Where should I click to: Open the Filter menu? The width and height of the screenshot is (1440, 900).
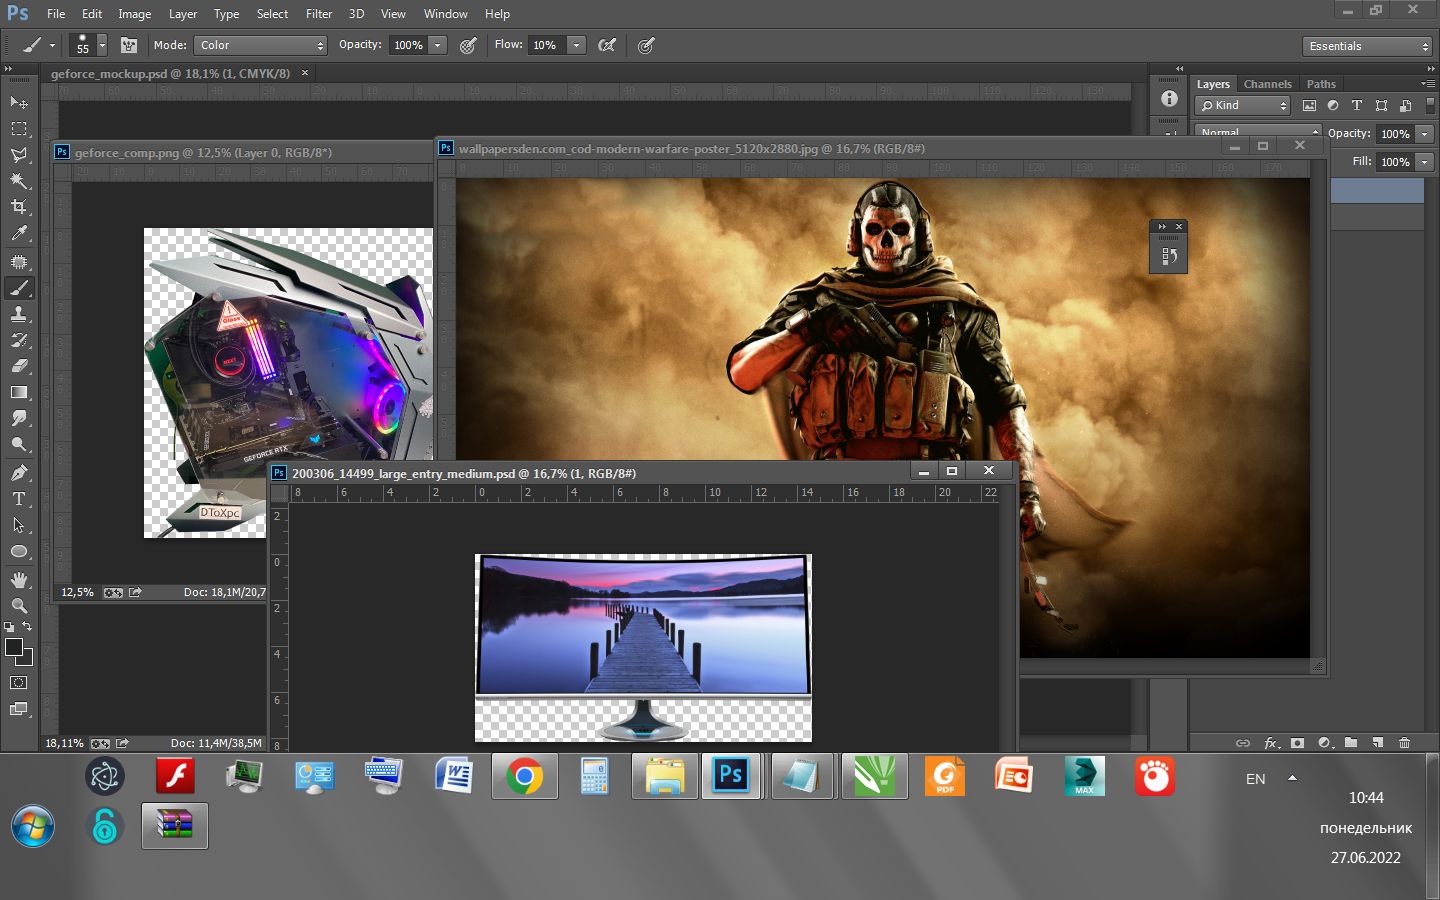point(319,14)
